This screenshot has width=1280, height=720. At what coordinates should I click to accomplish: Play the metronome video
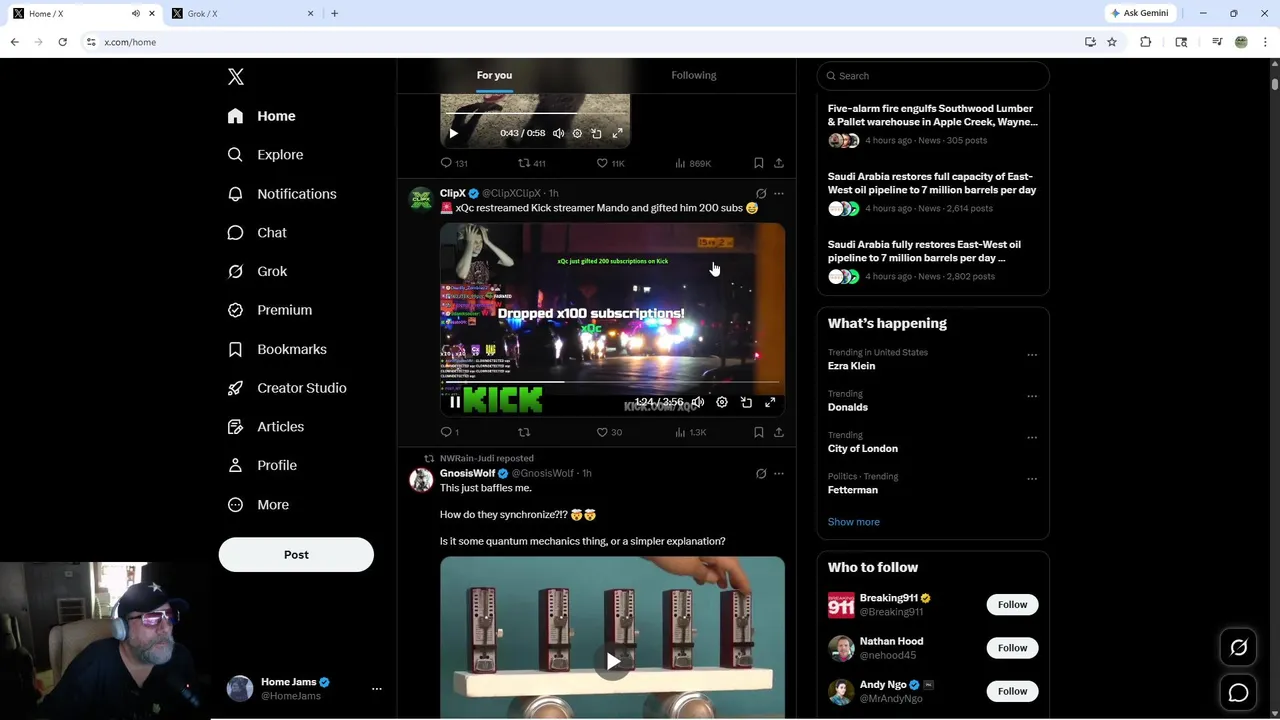613,661
